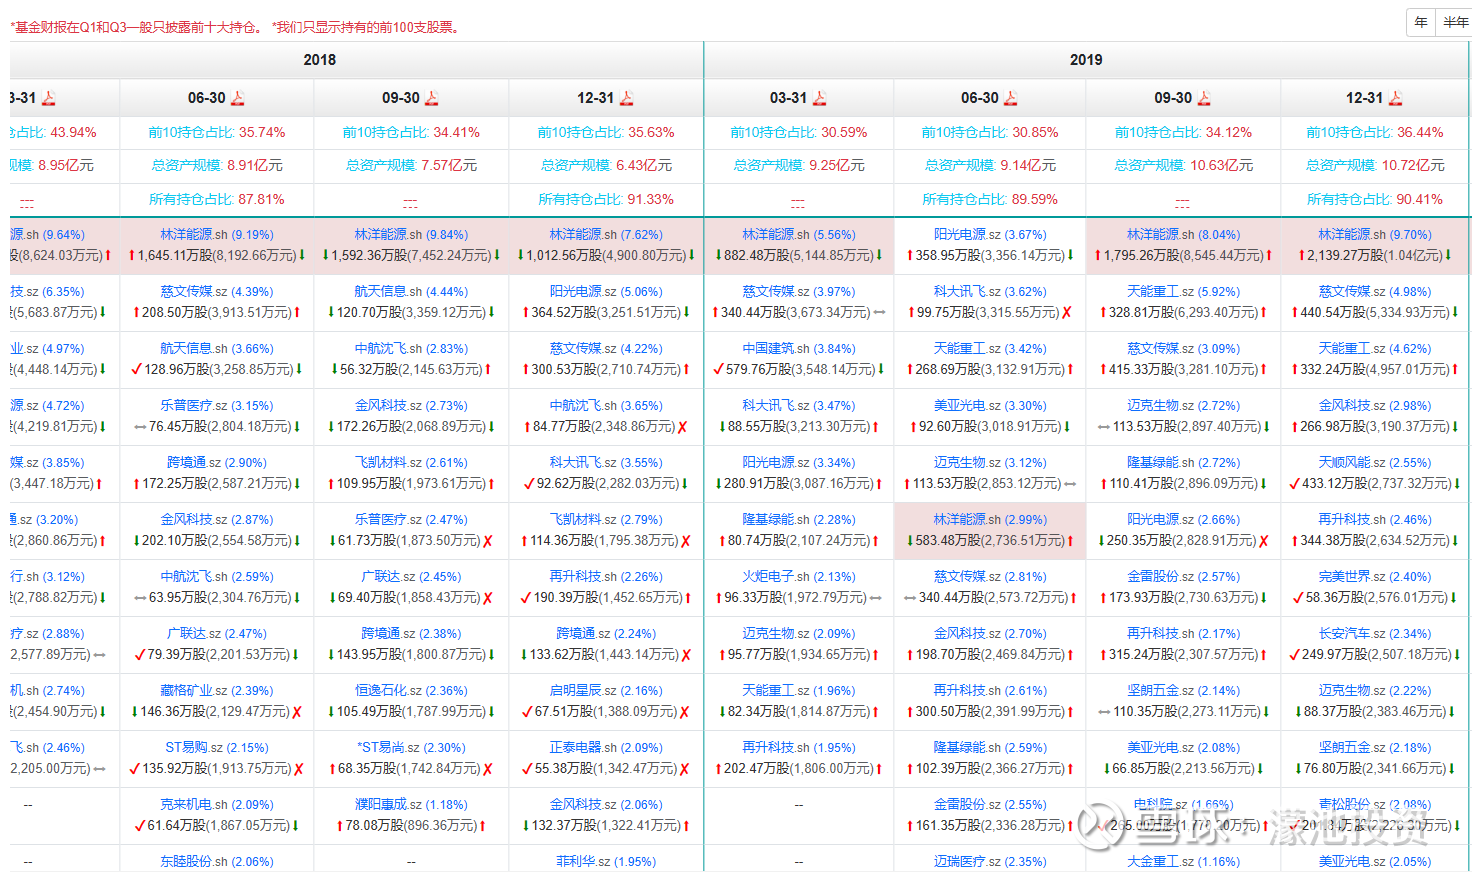Image resolution: width=1472 pixels, height=872 pixels.
Task: Select the 2019 year header
Action: [1086, 60]
